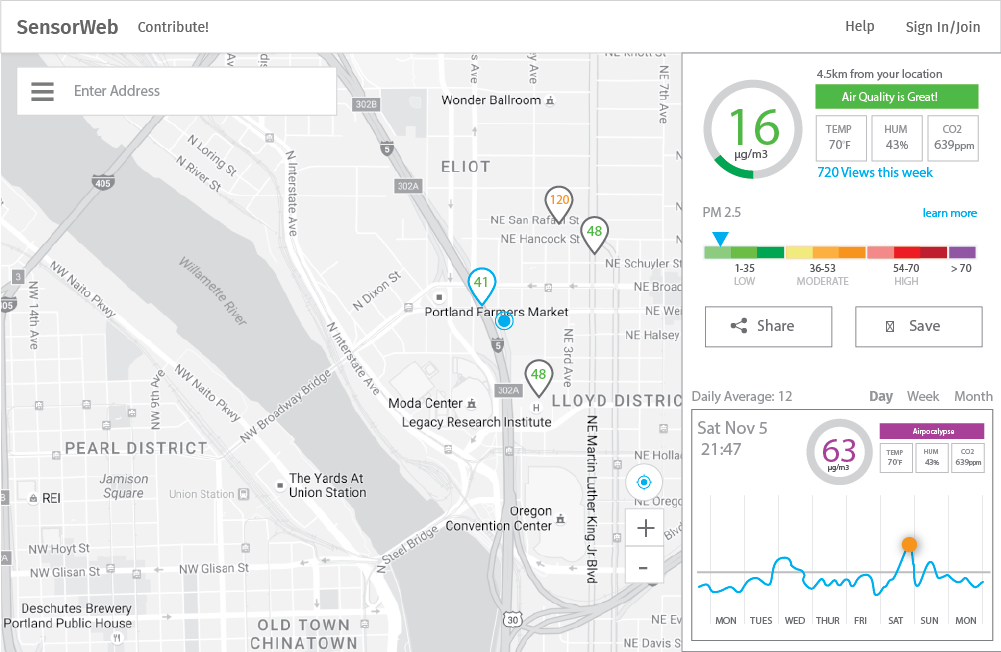Image resolution: width=1001 pixels, height=652 pixels.
Task: Open the Contribute! page
Action: point(173,27)
